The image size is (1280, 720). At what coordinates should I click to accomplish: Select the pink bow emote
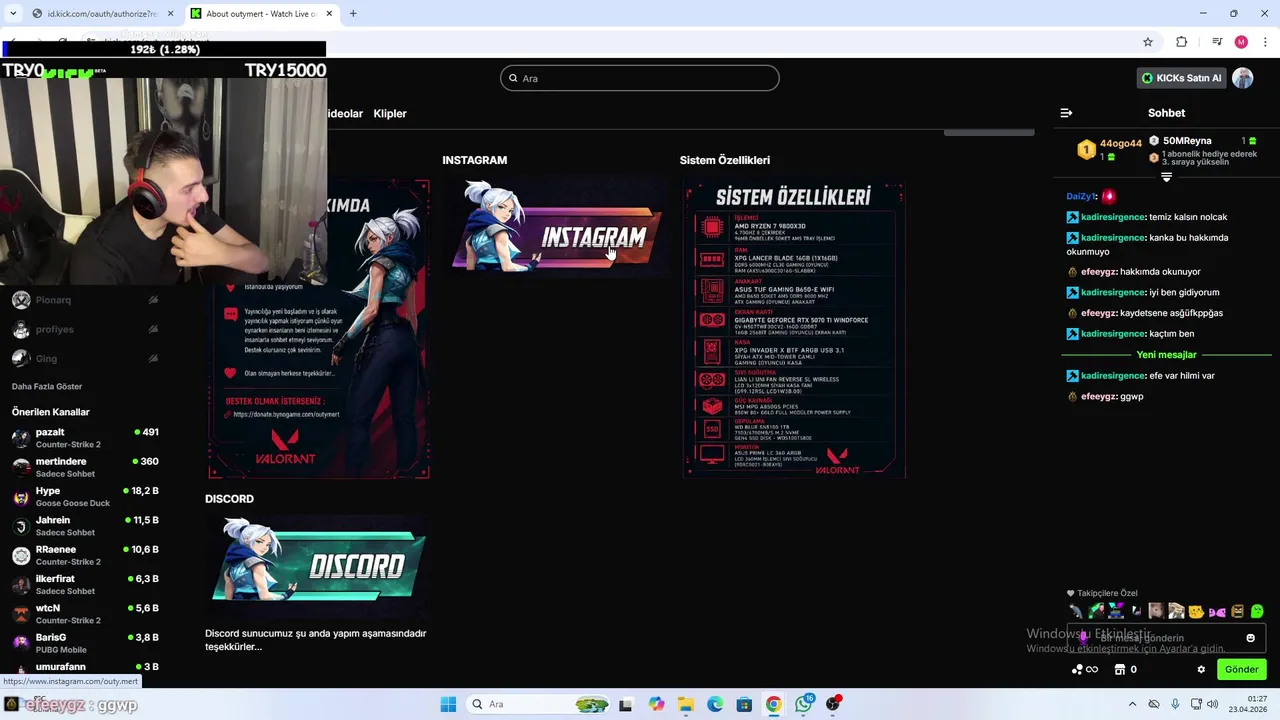1217,611
